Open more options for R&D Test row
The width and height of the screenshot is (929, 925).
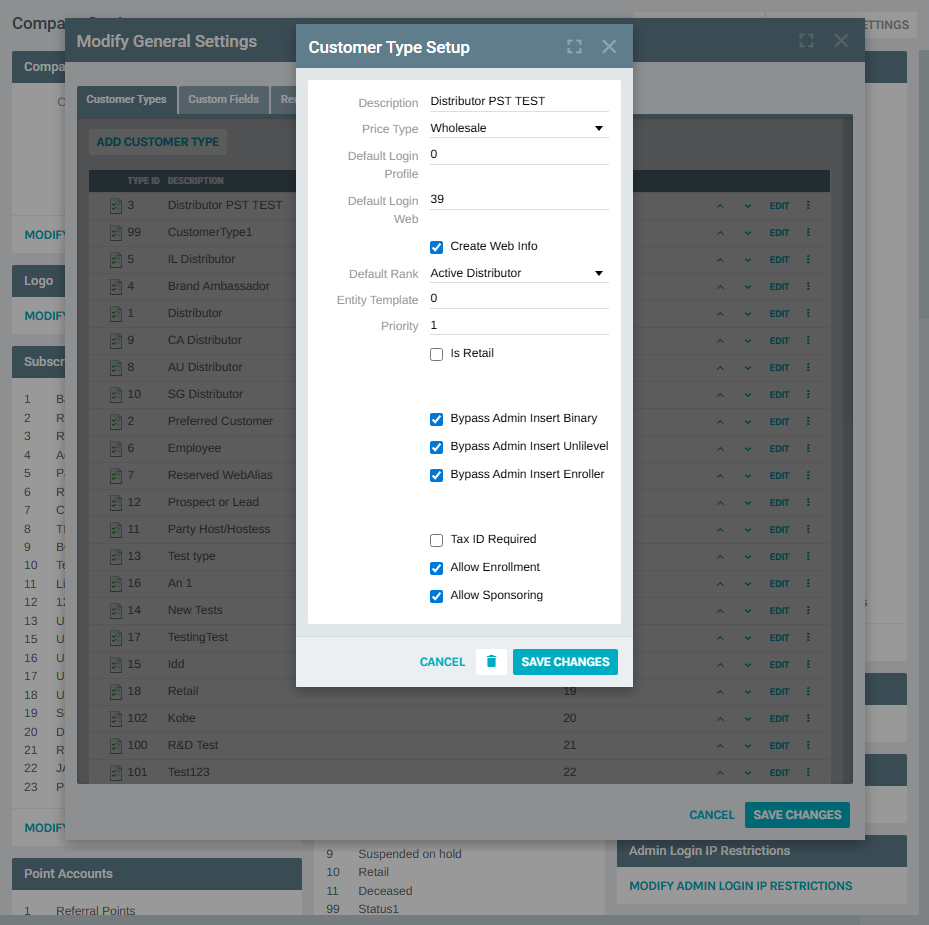tap(808, 745)
